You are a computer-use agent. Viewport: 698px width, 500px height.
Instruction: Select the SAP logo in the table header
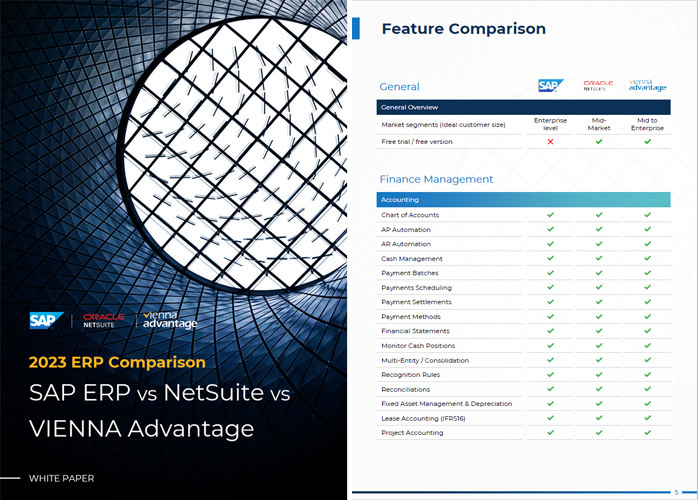point(550,86)
